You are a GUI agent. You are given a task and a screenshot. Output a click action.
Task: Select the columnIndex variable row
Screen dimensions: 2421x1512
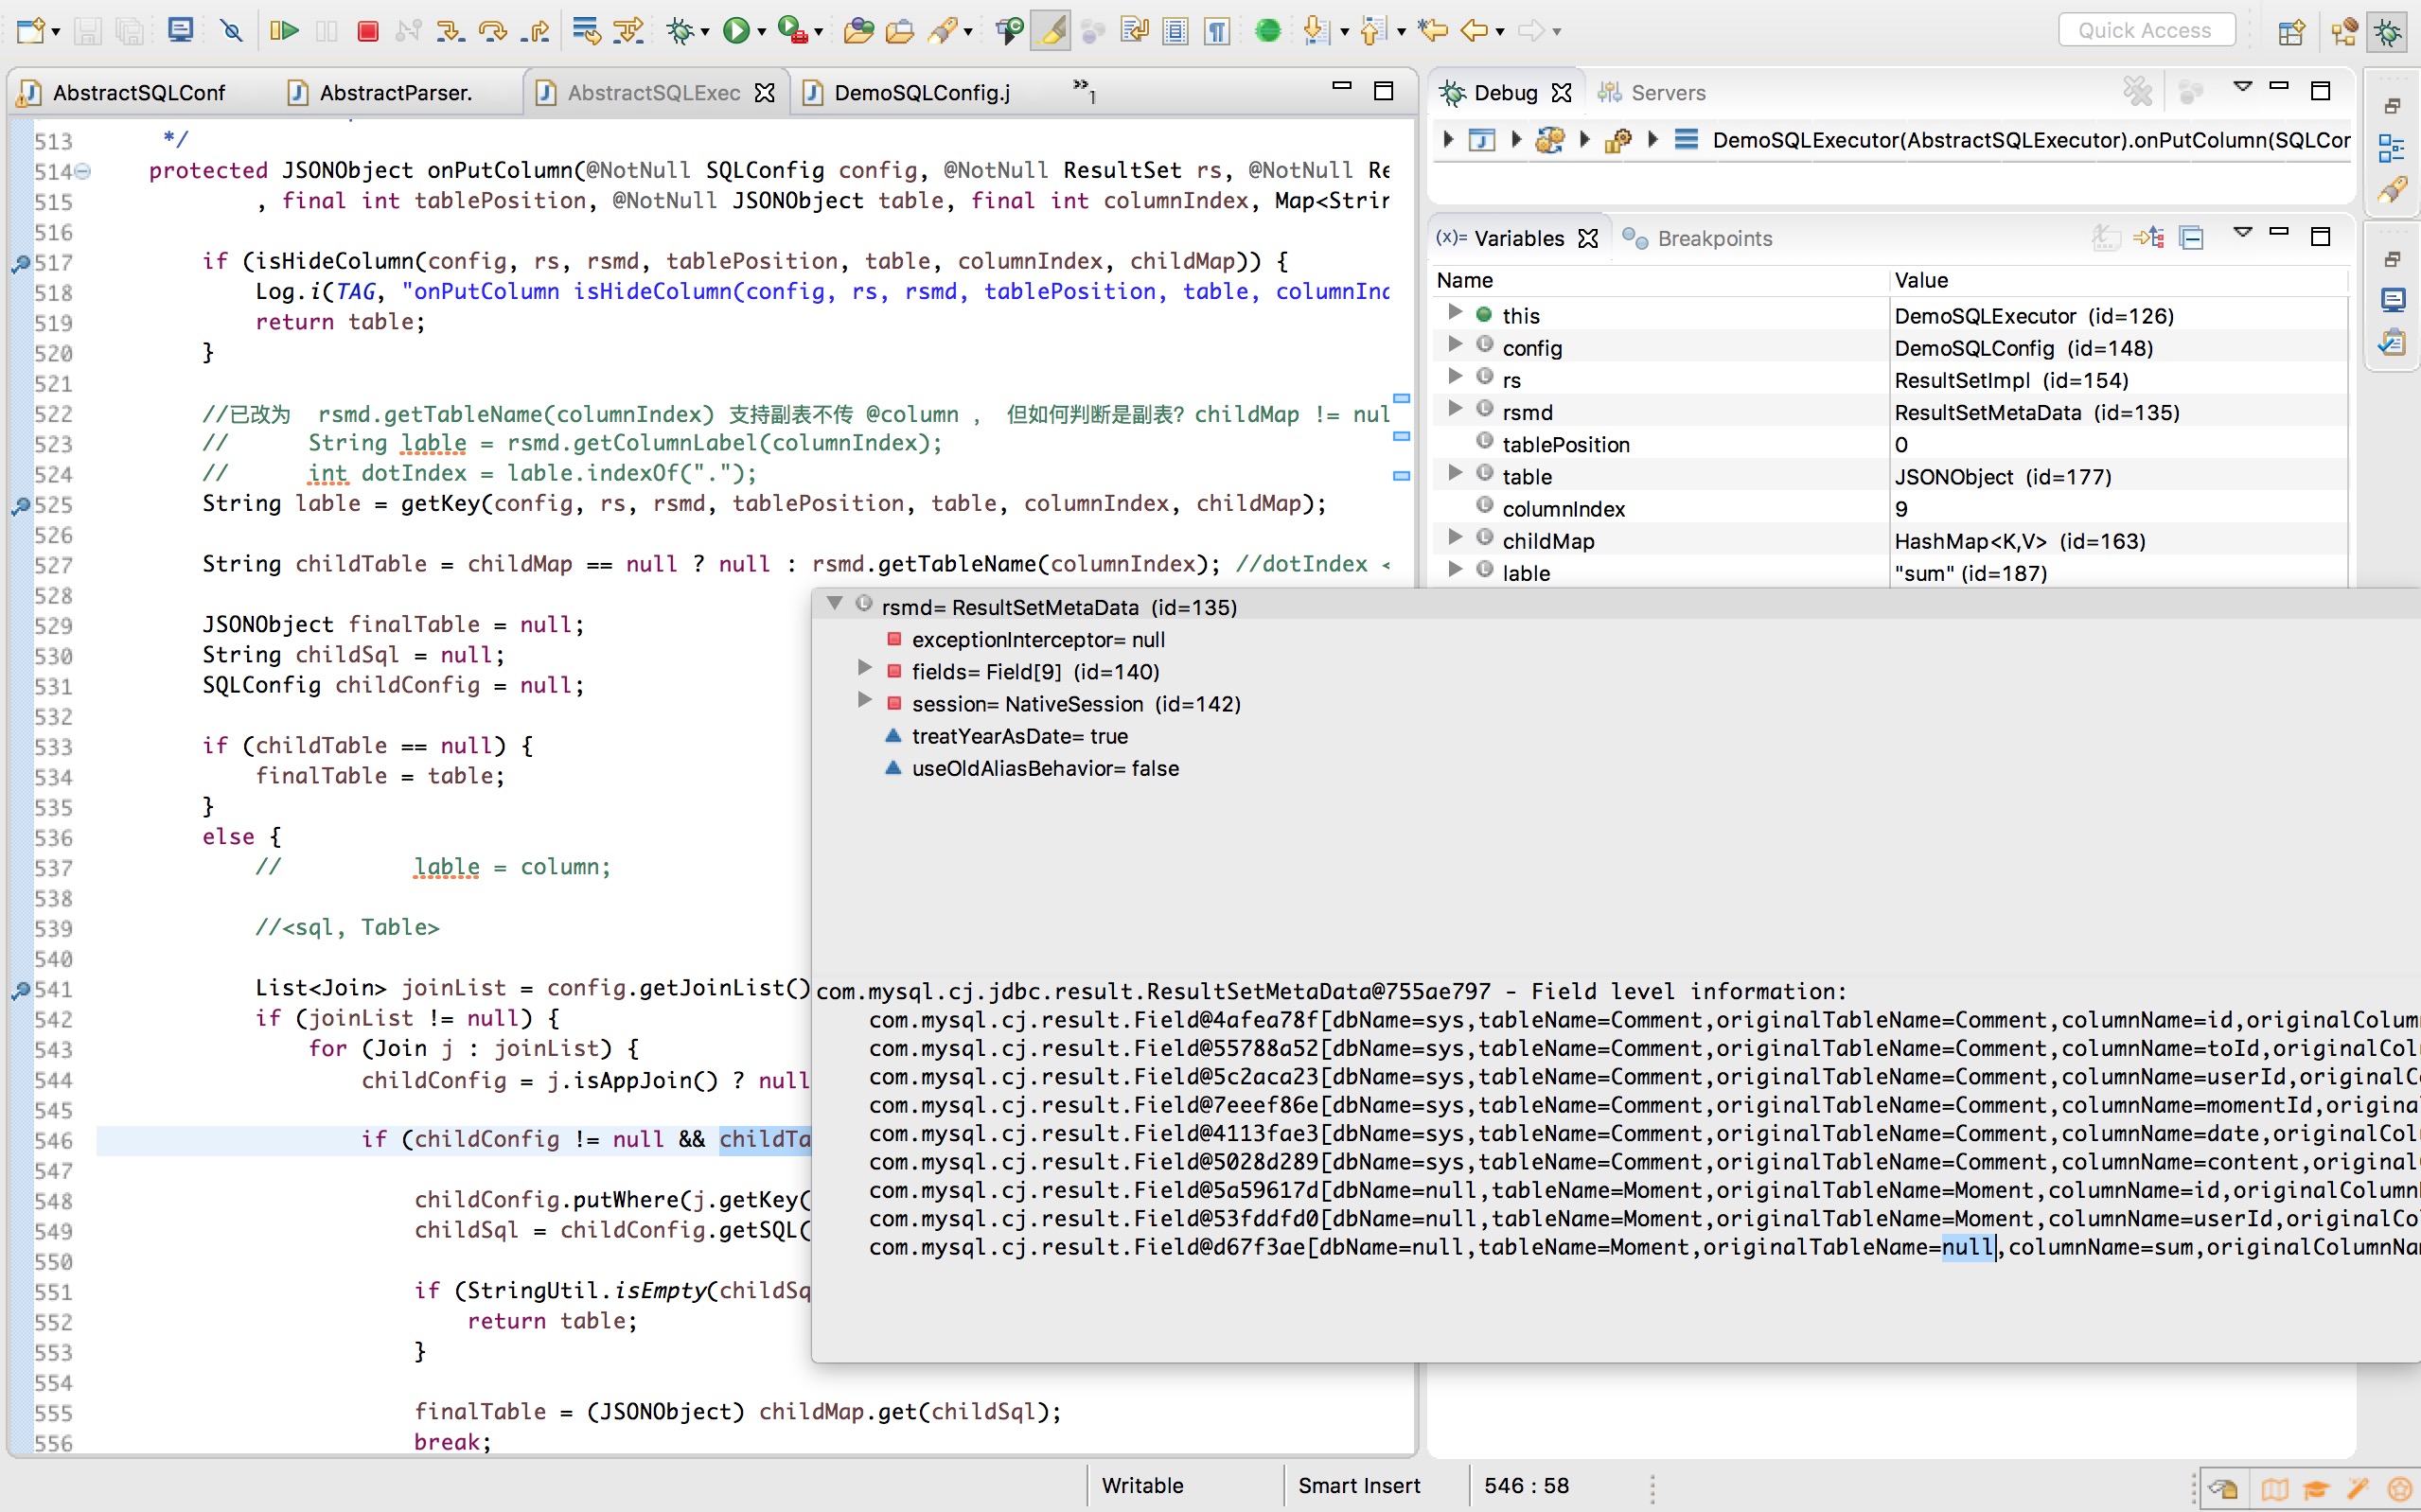(x=1563, y=509)
